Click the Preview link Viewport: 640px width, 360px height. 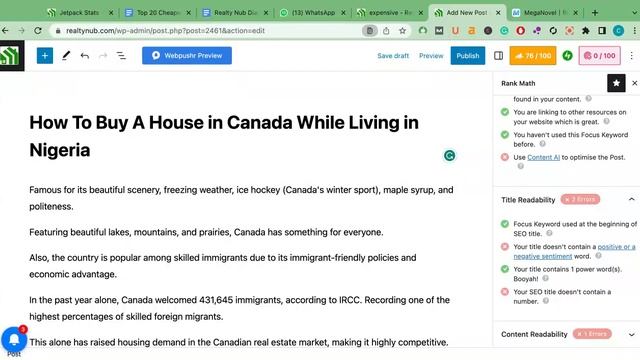click(x=431, y=56)
